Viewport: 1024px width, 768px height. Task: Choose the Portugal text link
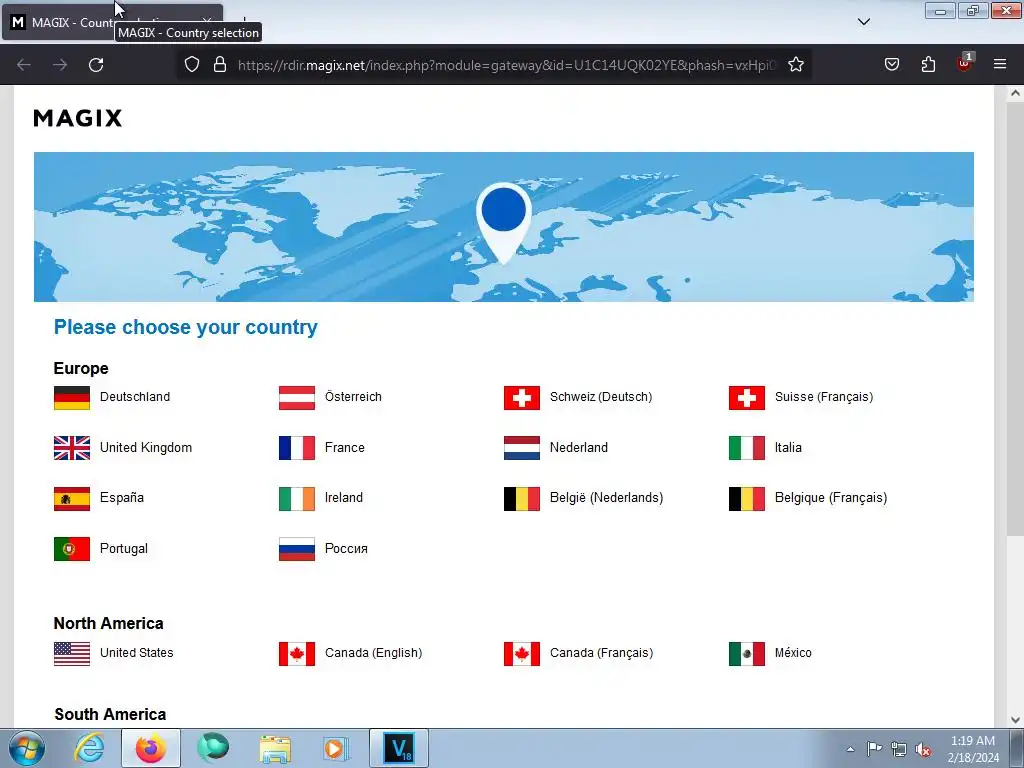(x=123, y=549)
